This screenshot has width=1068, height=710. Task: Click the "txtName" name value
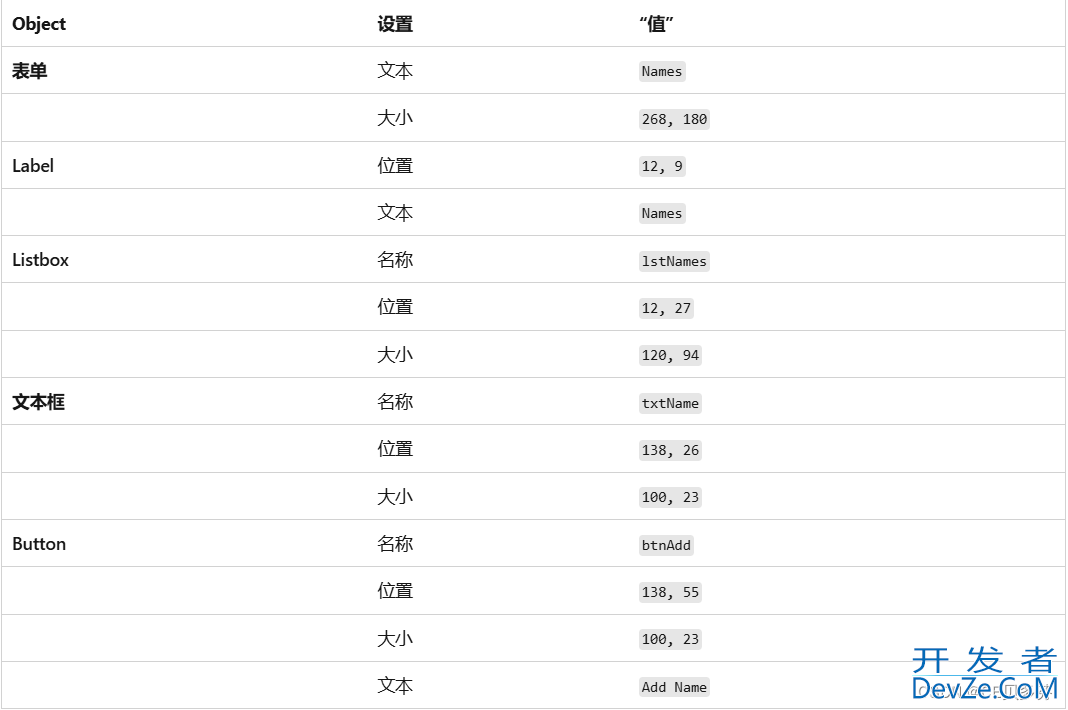click(670, 403)
